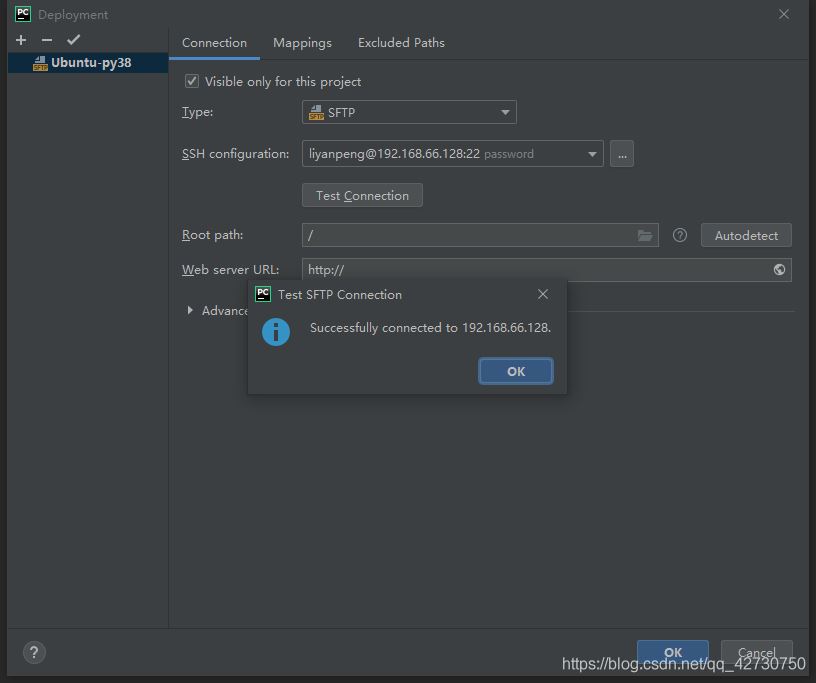Viewport: 816px width, 683px height.
Task: Click the checkmark use-as-default icon
Action: (73, 40)
